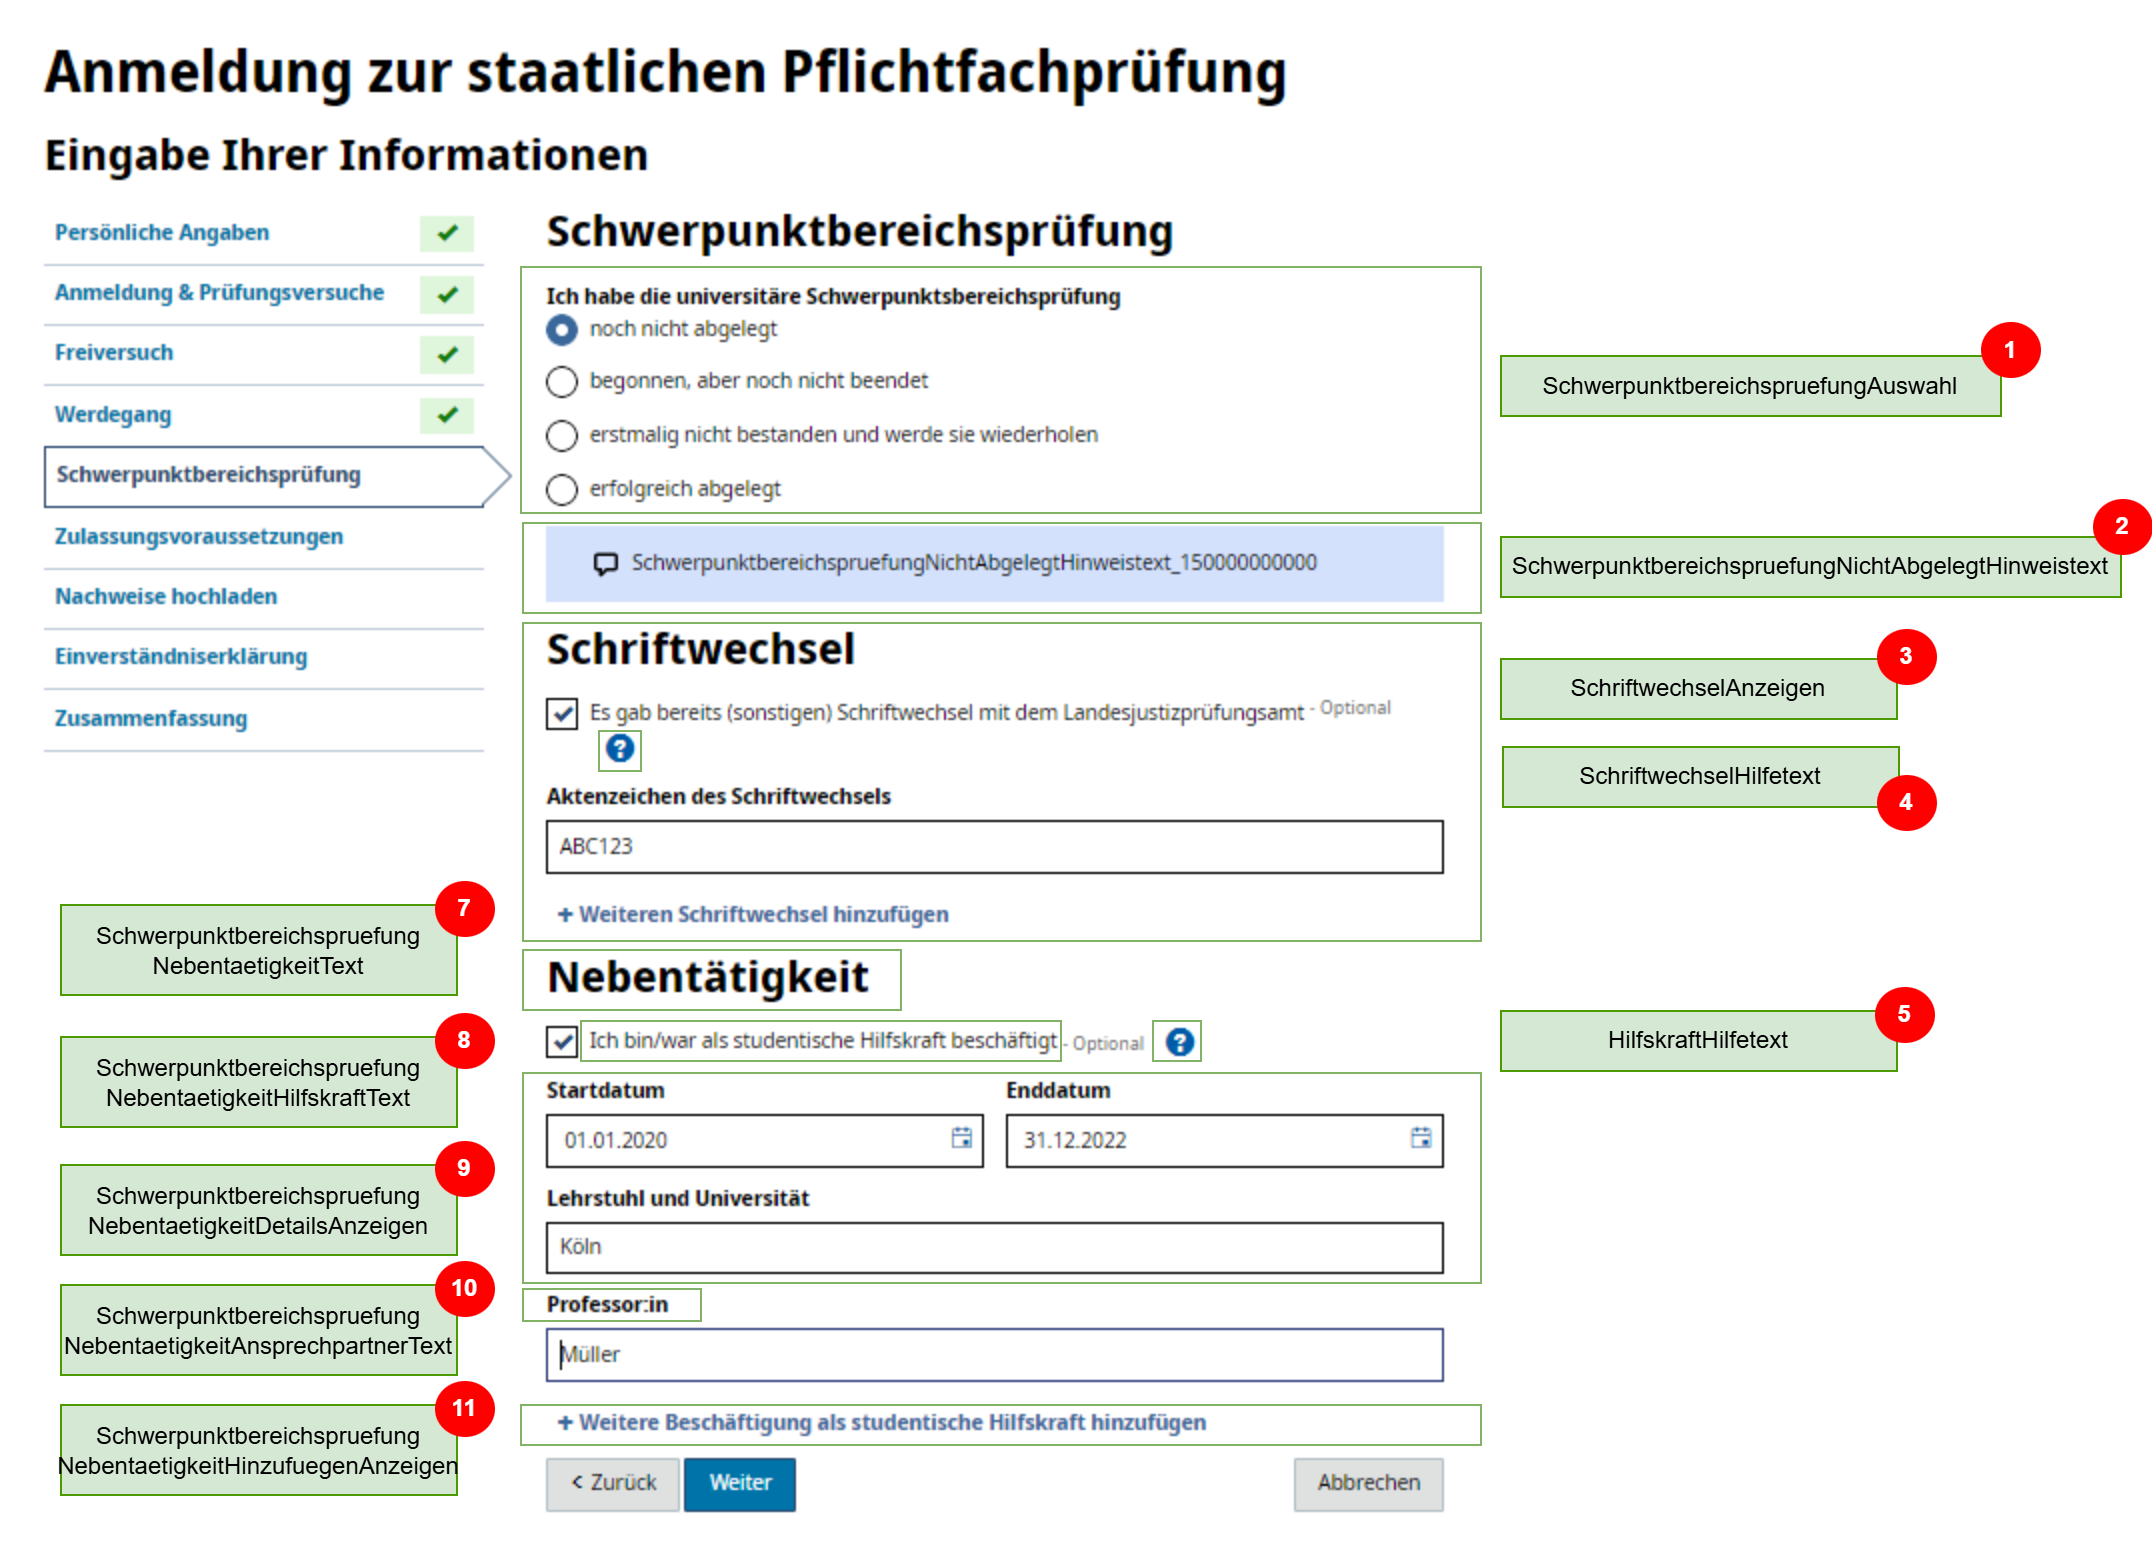The height and width of the screenshot is (1544, 2152).
Task: Add weitere Beschäftigung als studentische Hilfskraft
Action: click(882, 1423)
